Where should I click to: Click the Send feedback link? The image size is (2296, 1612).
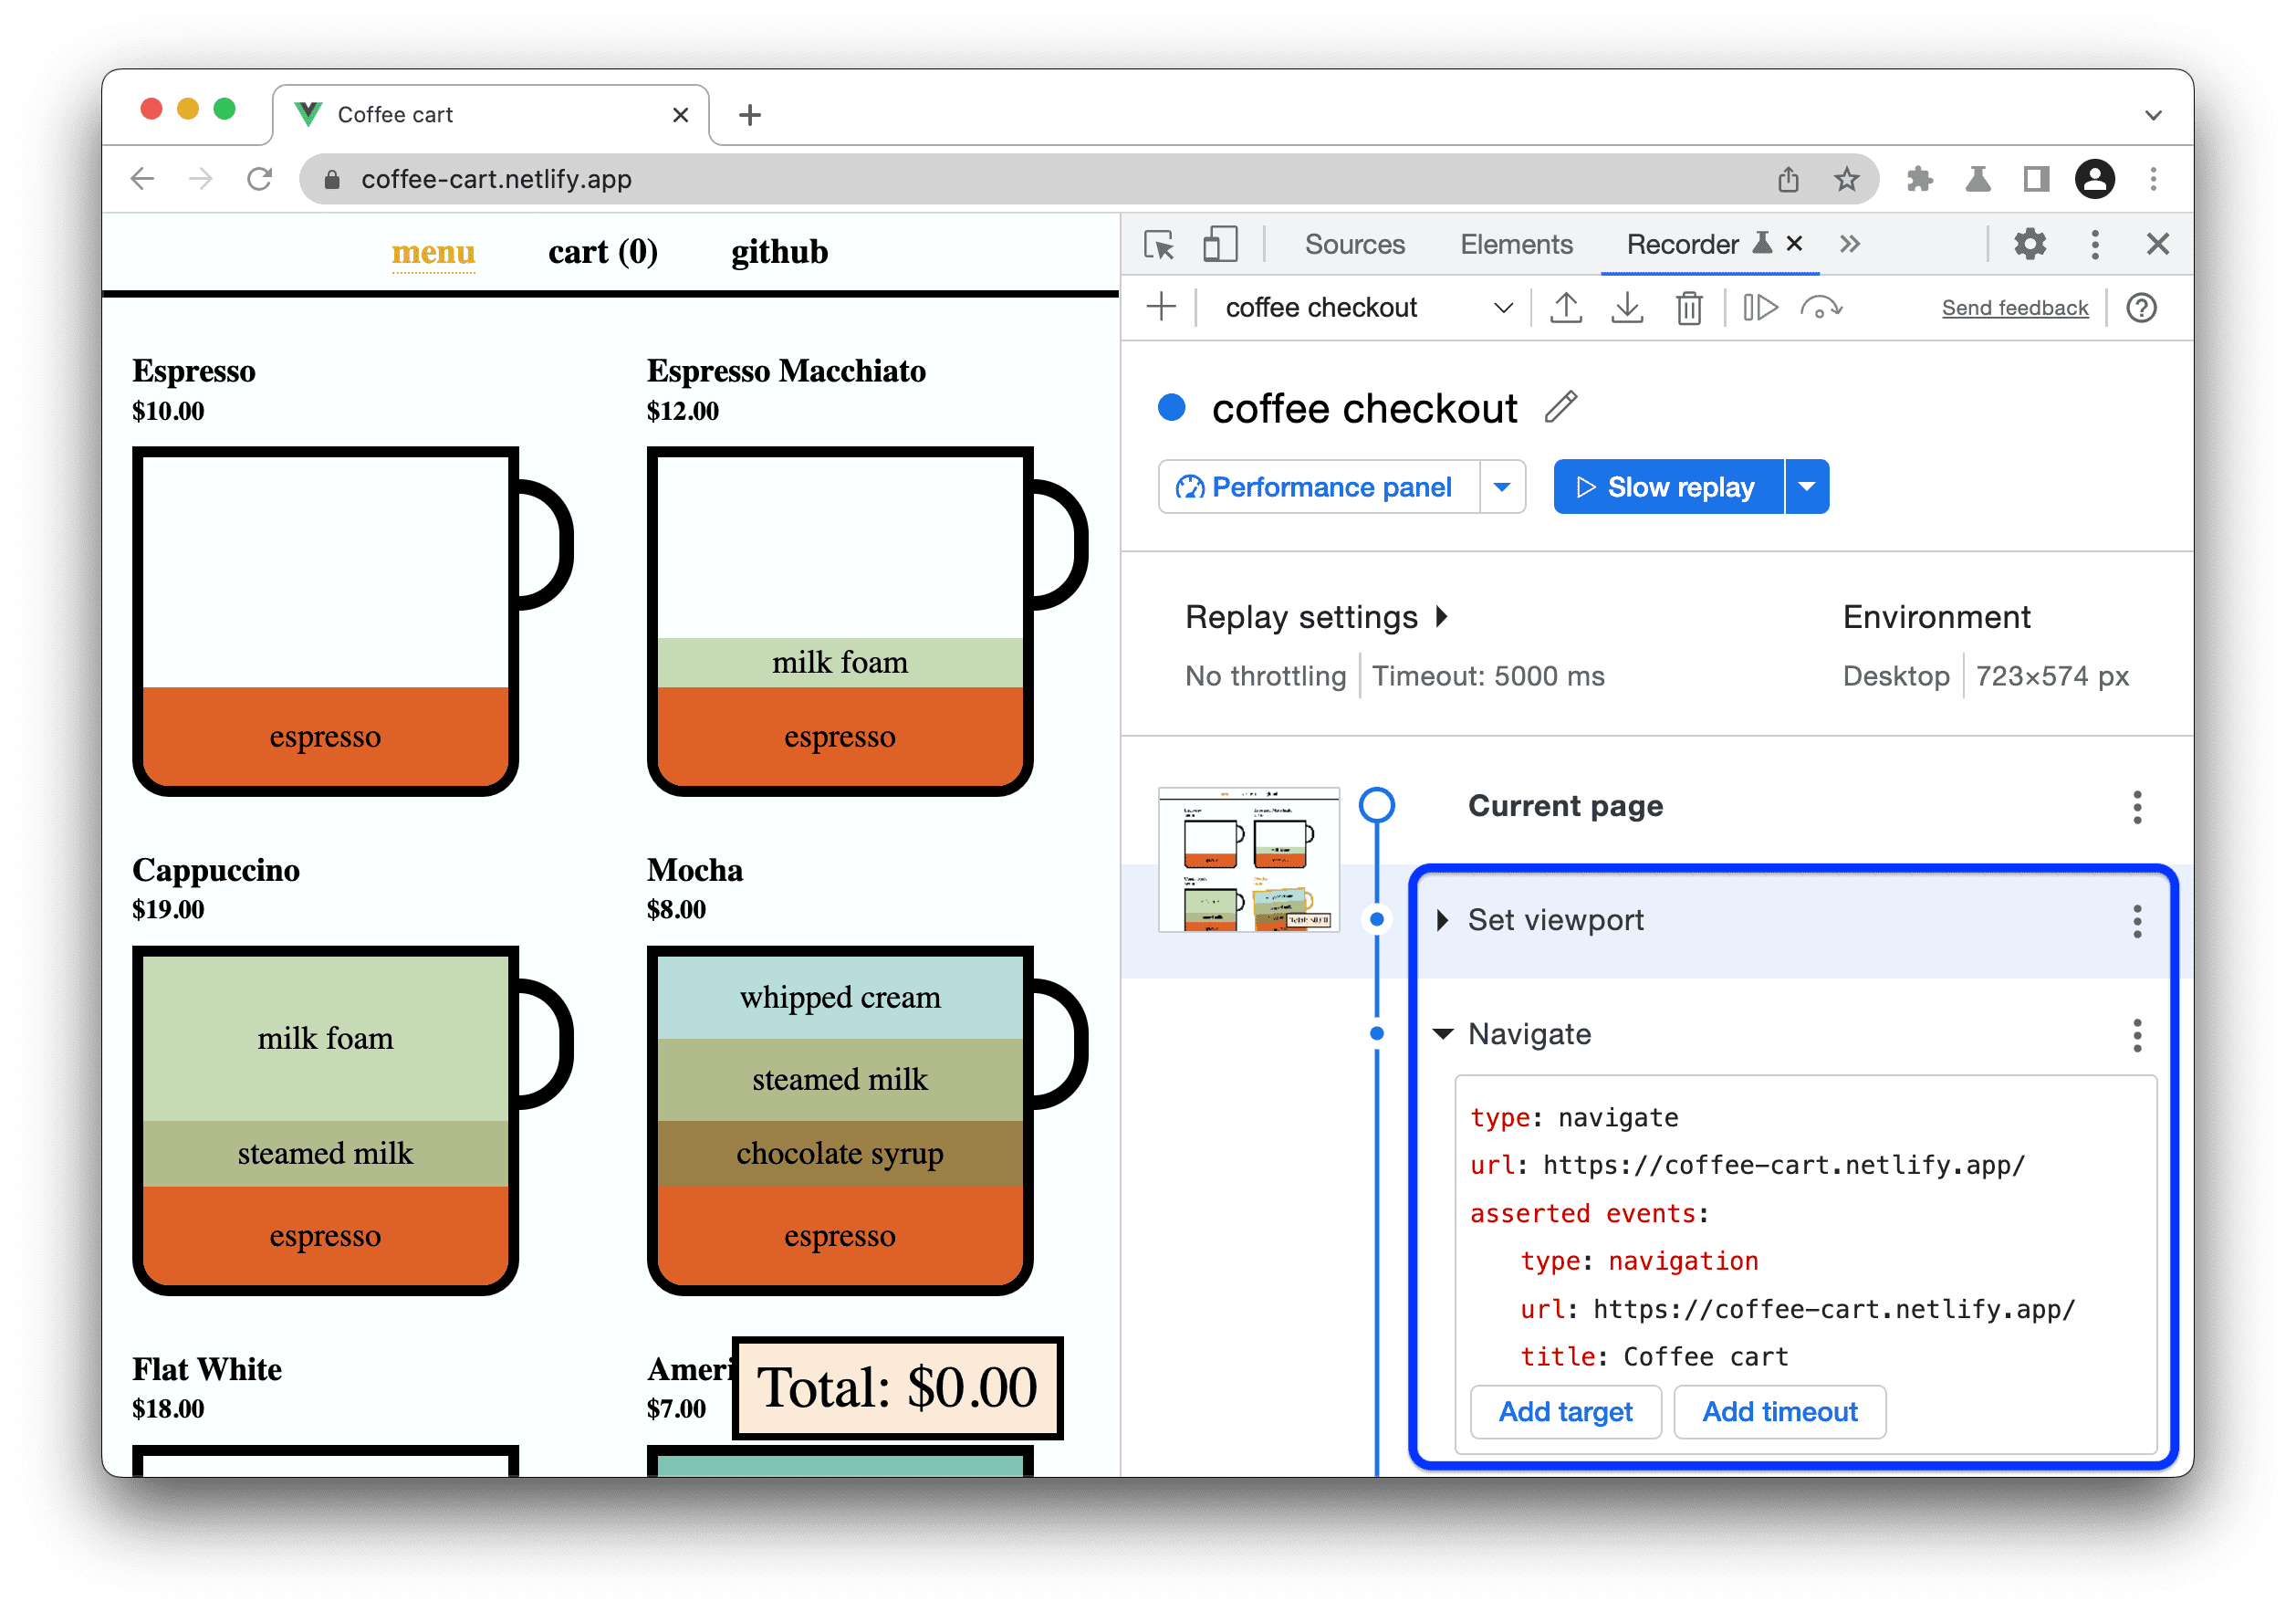[2011, 309]
